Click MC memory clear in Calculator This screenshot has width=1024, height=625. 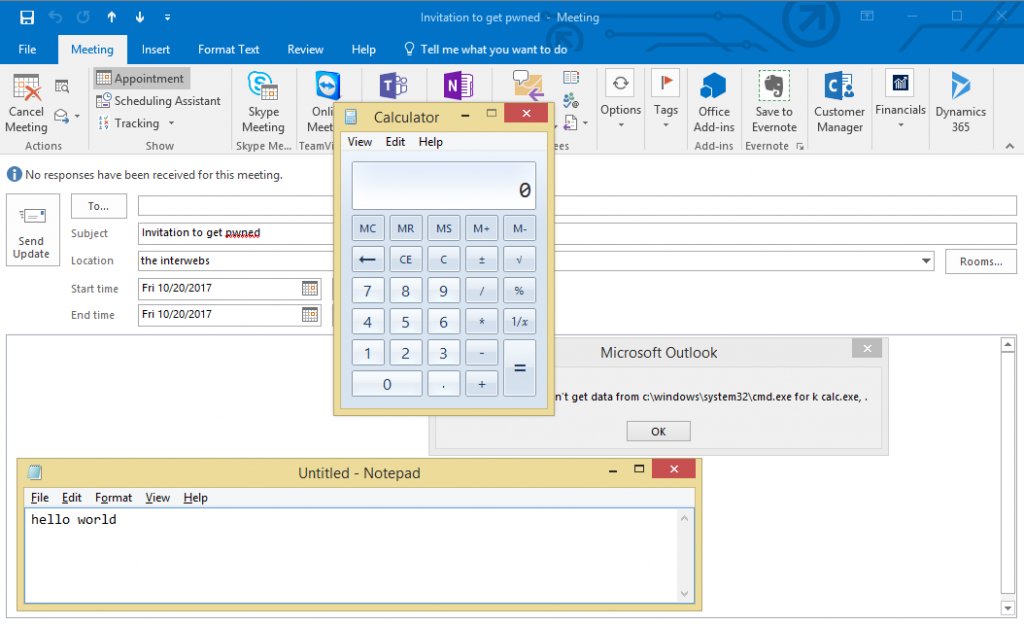pos(368,228)
